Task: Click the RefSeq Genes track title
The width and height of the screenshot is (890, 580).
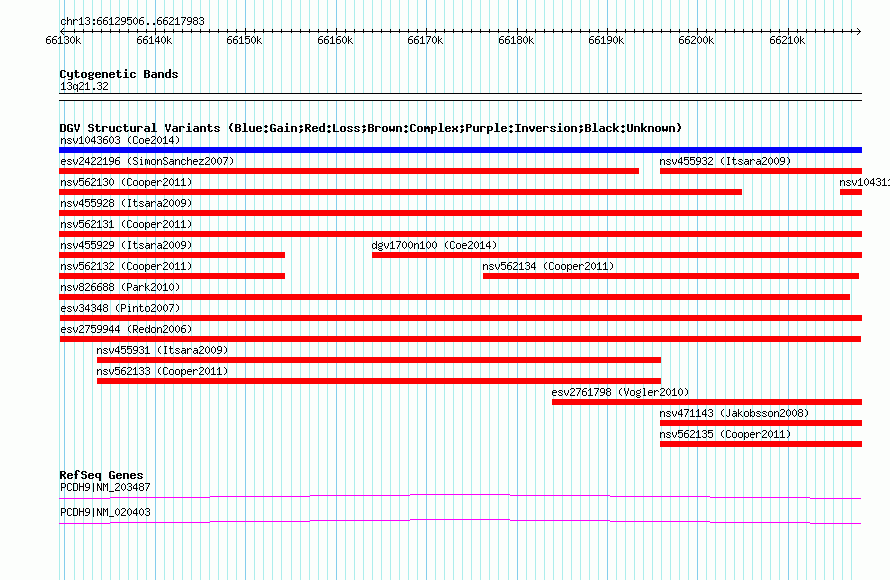Action: click(101, 475)
